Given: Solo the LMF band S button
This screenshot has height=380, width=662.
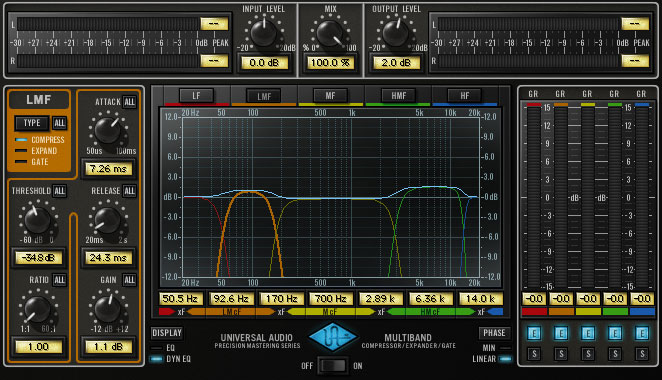Looking at the screenshot, I should 561,353.
